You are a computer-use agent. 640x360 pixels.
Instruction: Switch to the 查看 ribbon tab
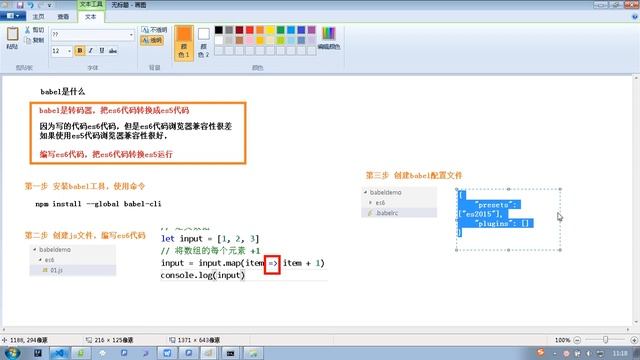pyautogui.click(x=63, y=16)
